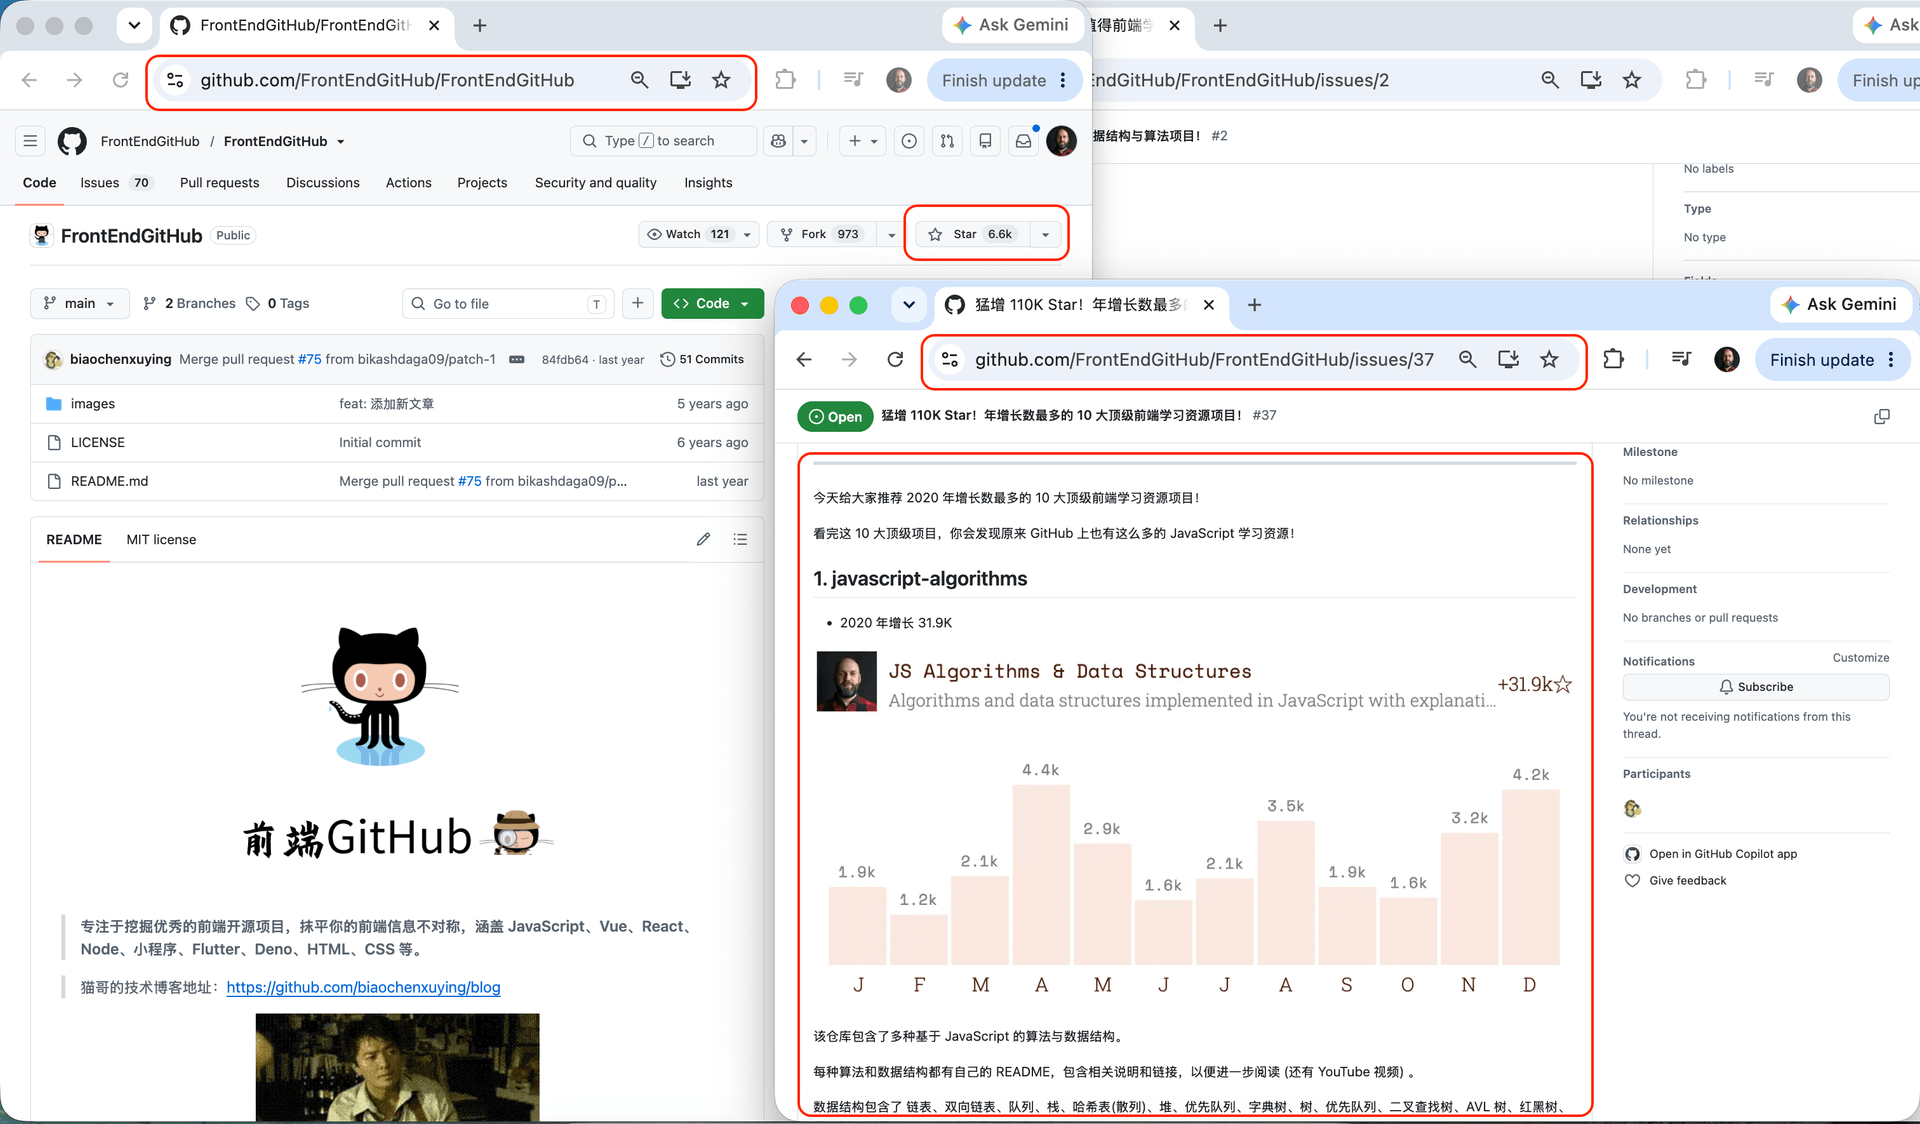The width and height of the screenshot is (1920, 1124).
Task: Go back in the issue #37 window
Action: click(804, 360)
